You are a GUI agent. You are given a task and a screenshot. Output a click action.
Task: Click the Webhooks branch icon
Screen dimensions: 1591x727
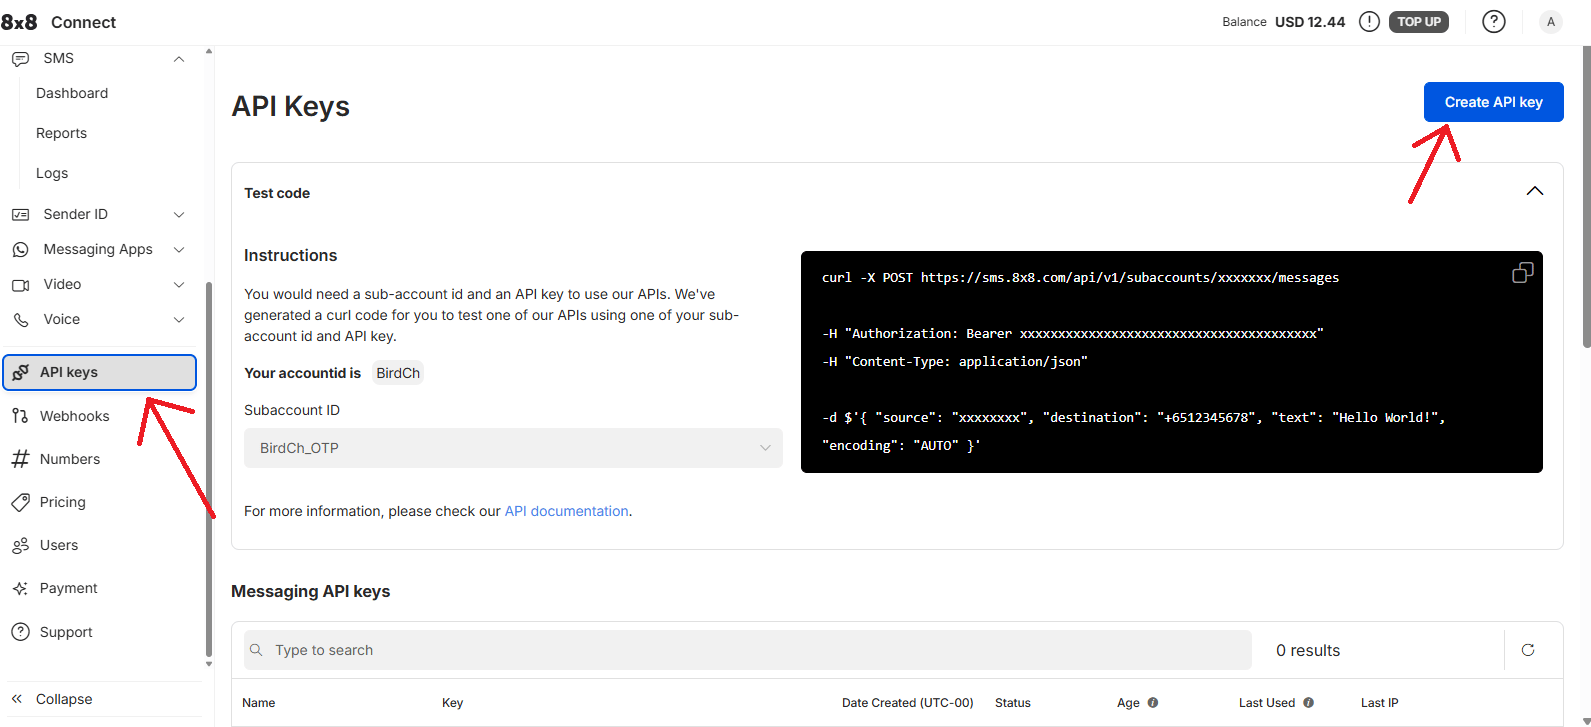pos(20,416)
